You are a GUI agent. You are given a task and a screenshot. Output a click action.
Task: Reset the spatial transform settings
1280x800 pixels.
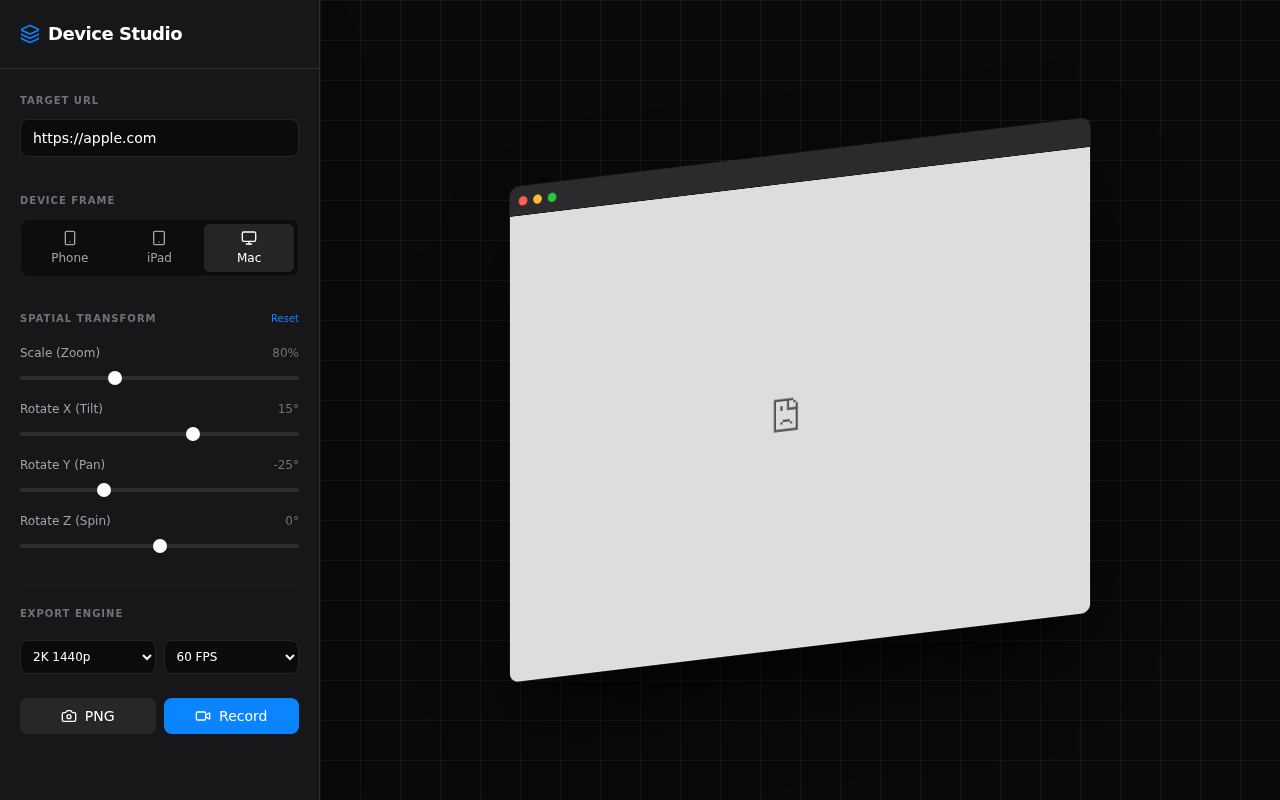point(285,318)
